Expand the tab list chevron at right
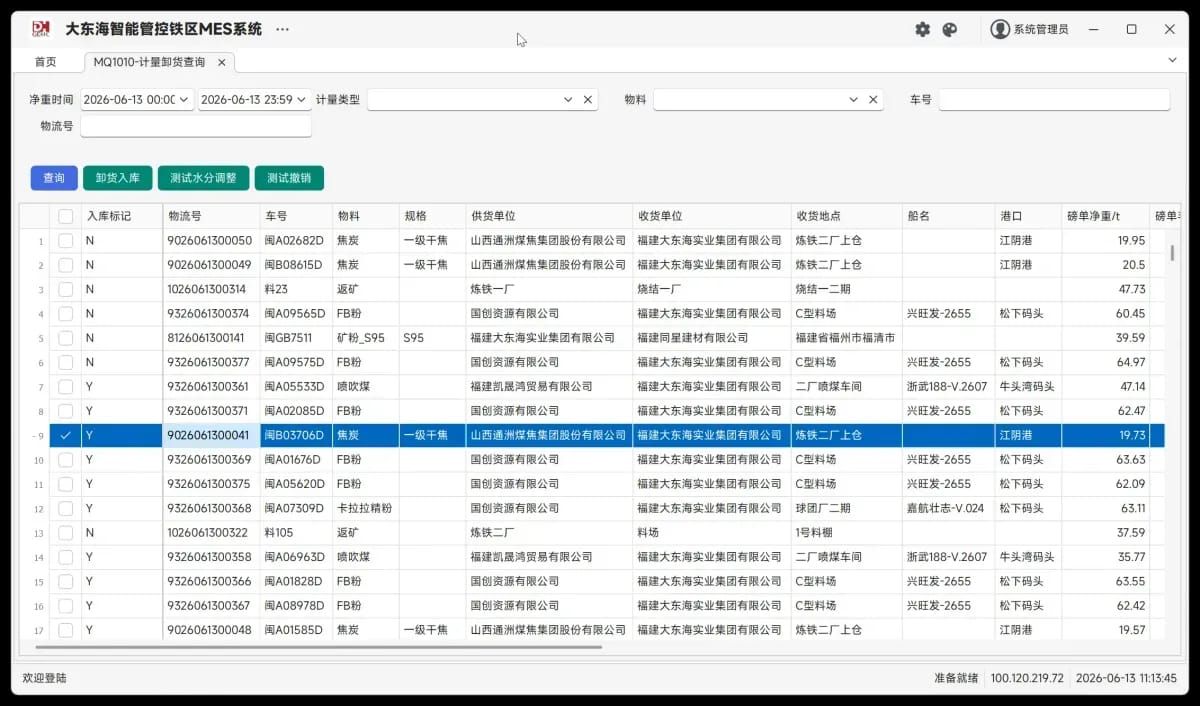 tap(1172, 61)
